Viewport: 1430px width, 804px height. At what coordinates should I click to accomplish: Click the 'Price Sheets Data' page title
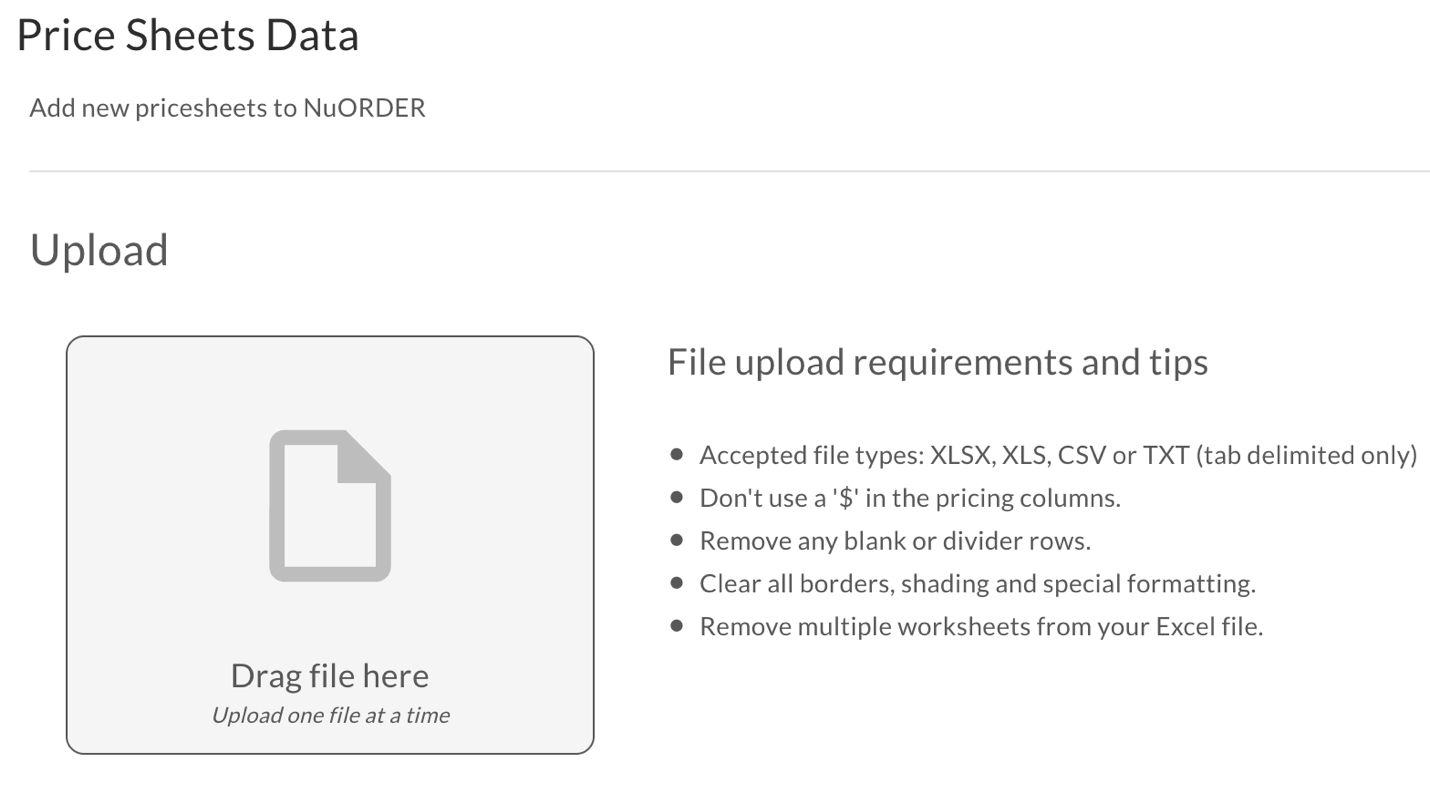click(x=188, y=36)
